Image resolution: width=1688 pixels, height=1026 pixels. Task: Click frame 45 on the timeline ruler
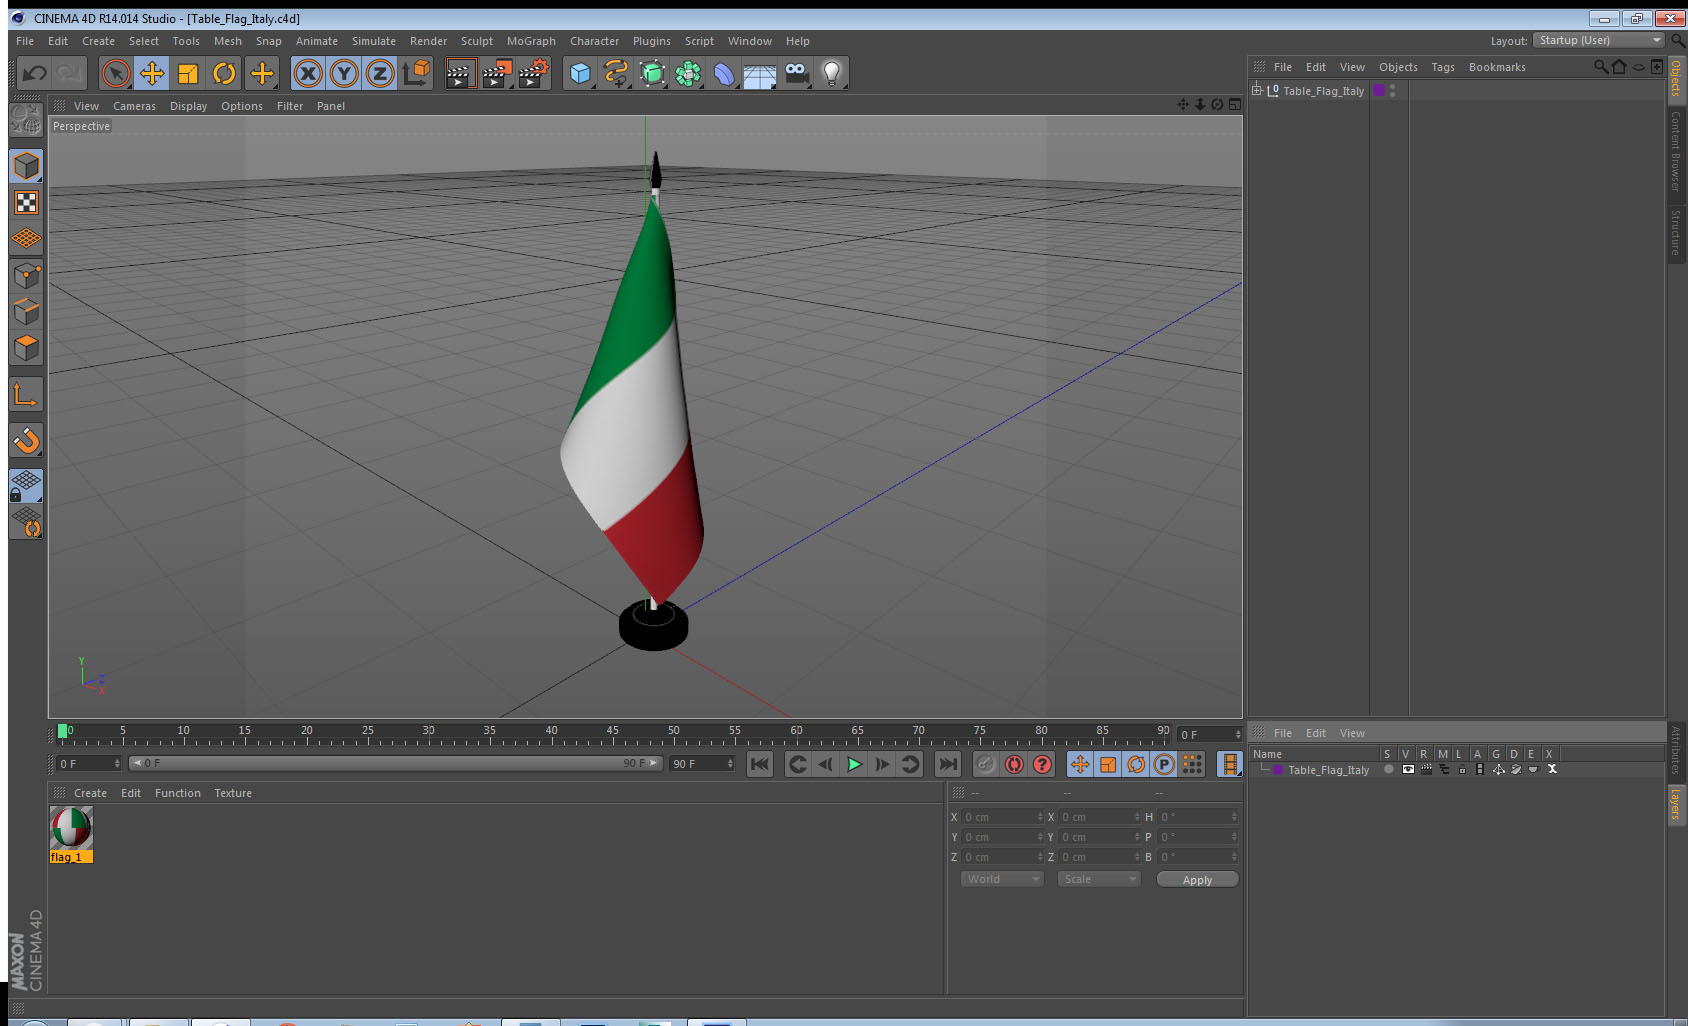click(x=612, y=731)
